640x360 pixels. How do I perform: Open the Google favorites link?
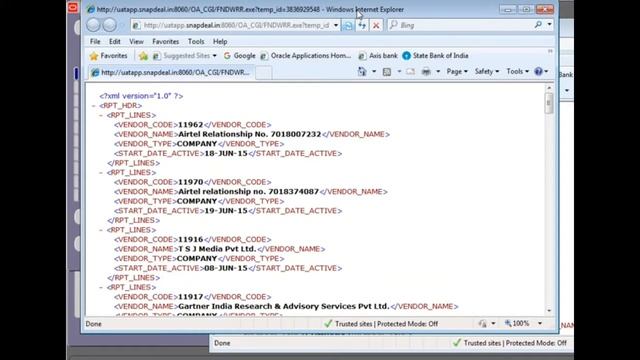click(x=240, y=56)
